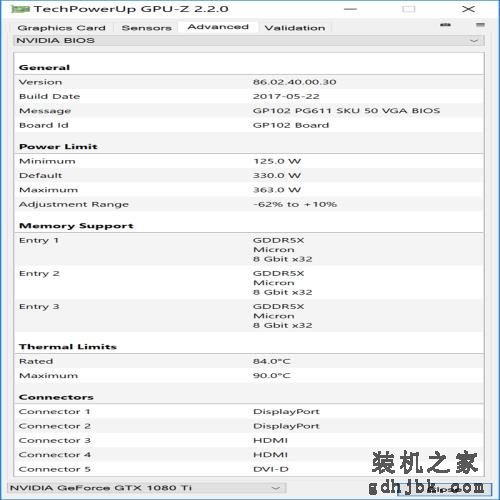500x500 pixels.
Task: Minimize the GPU-Z window
Action: [350, 9]
